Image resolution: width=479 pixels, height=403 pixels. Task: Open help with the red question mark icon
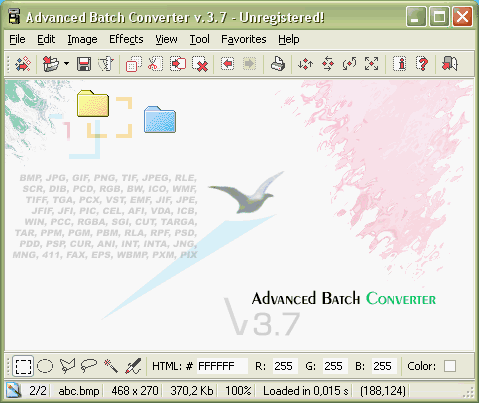tap(422, 64)
